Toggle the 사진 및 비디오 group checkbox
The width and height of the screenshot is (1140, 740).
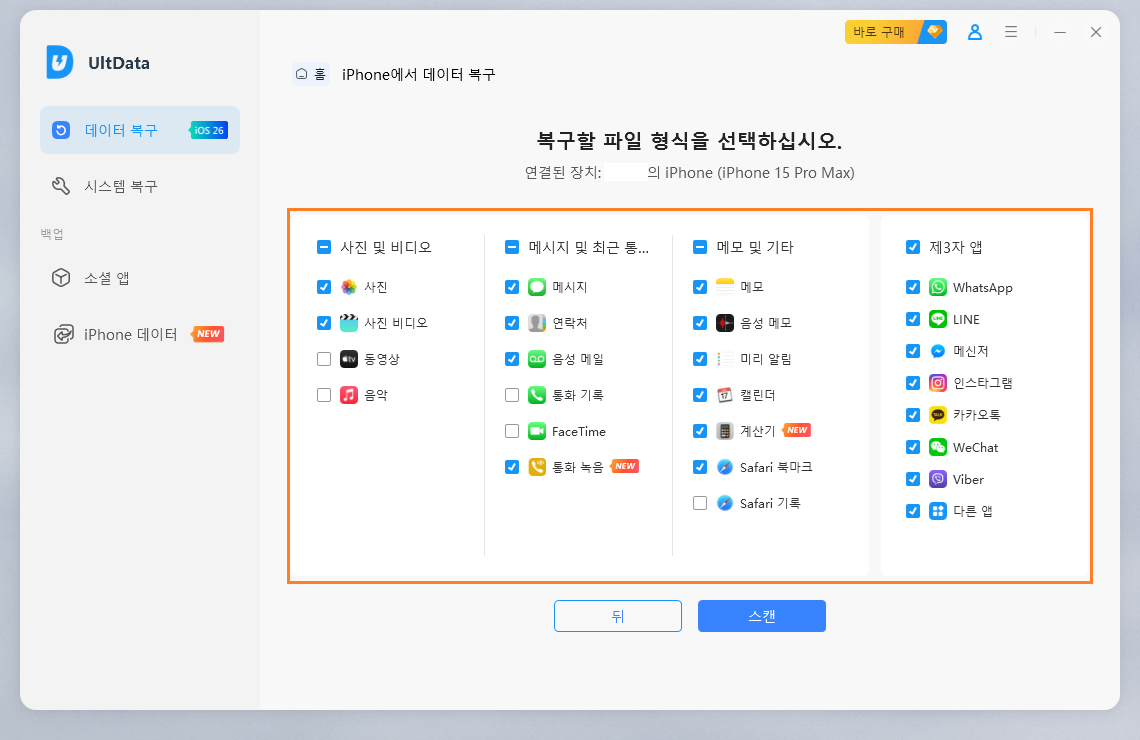[322, 245]
